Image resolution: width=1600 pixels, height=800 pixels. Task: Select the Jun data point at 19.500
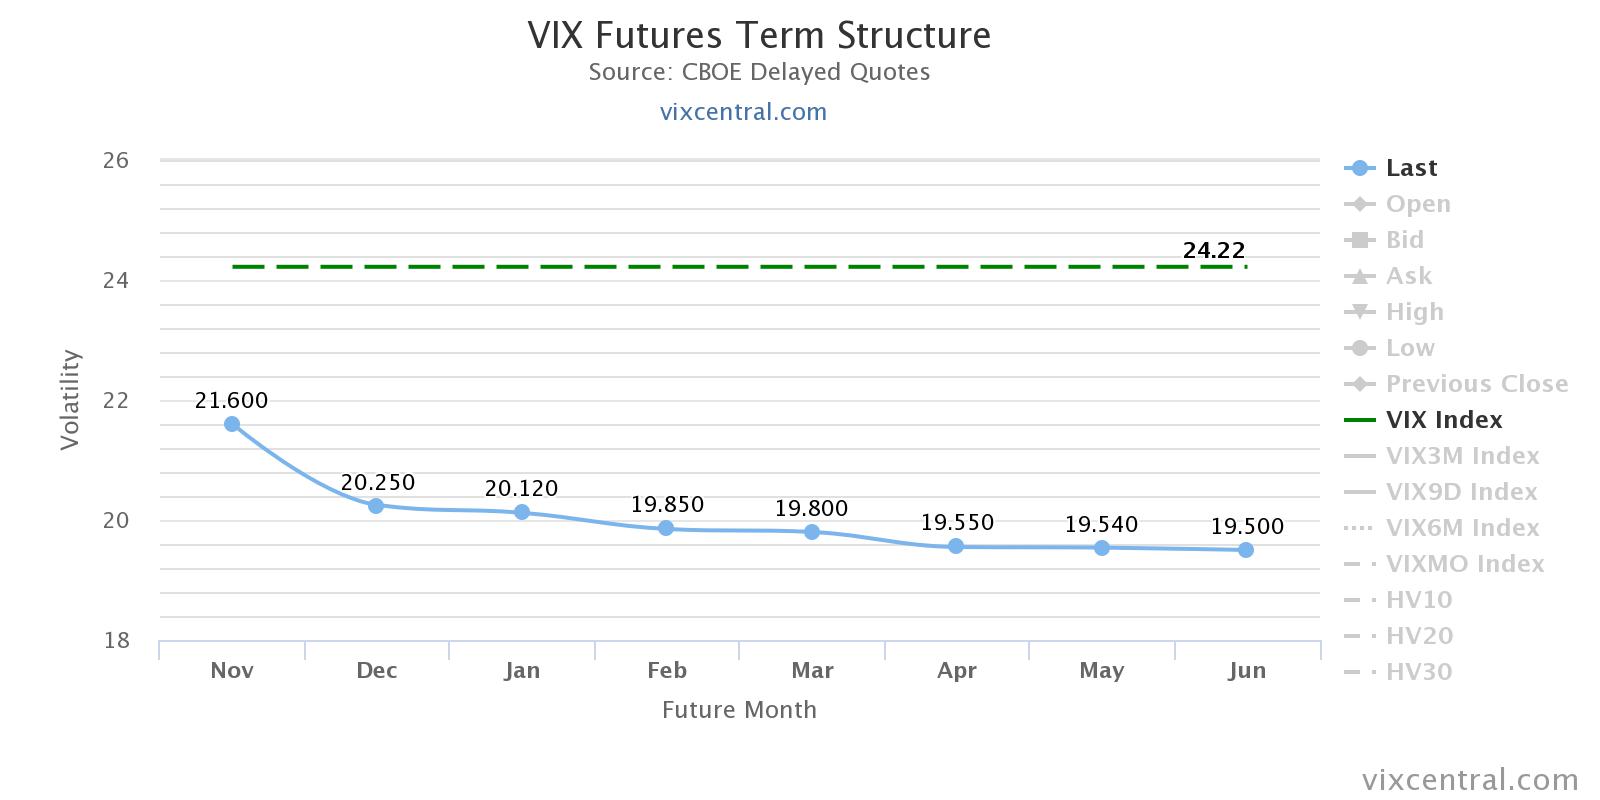point(1246,550)
